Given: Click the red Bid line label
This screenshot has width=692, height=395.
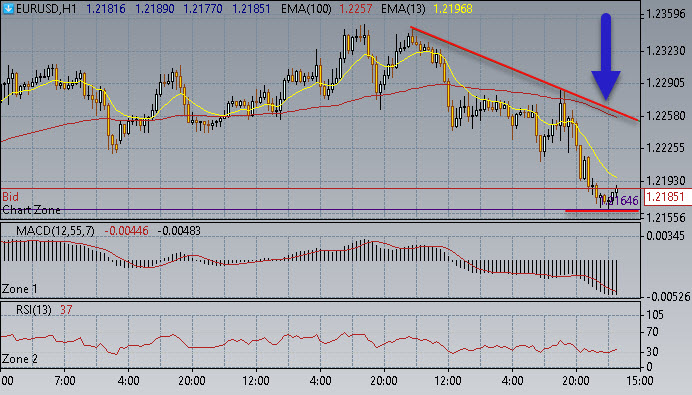Looking at the screenshot, I should pyautogui.click(x=11, y=196).
